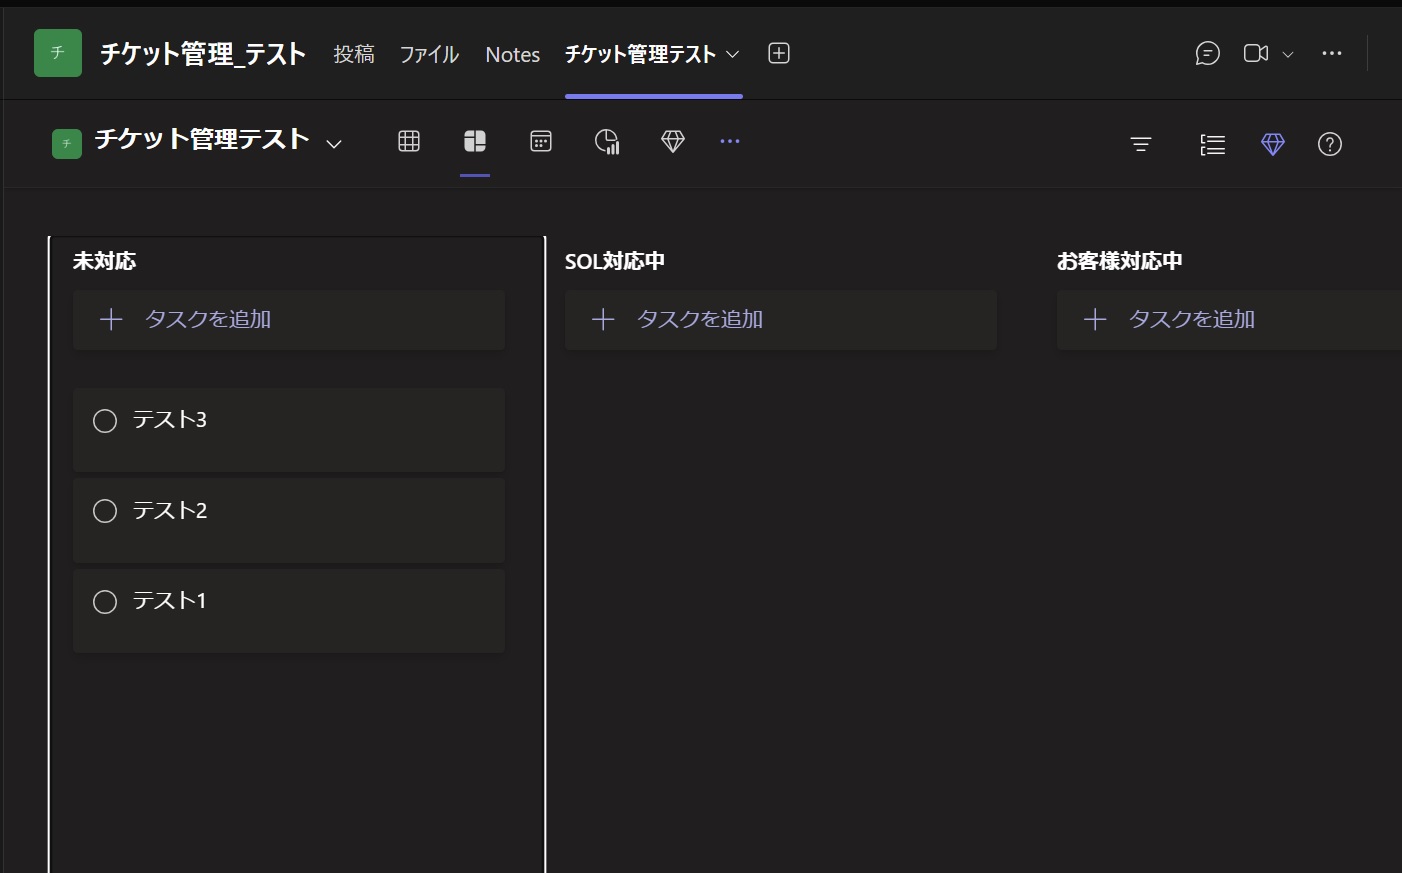
Task: Switch to Board view
Action: pos(475,141)
